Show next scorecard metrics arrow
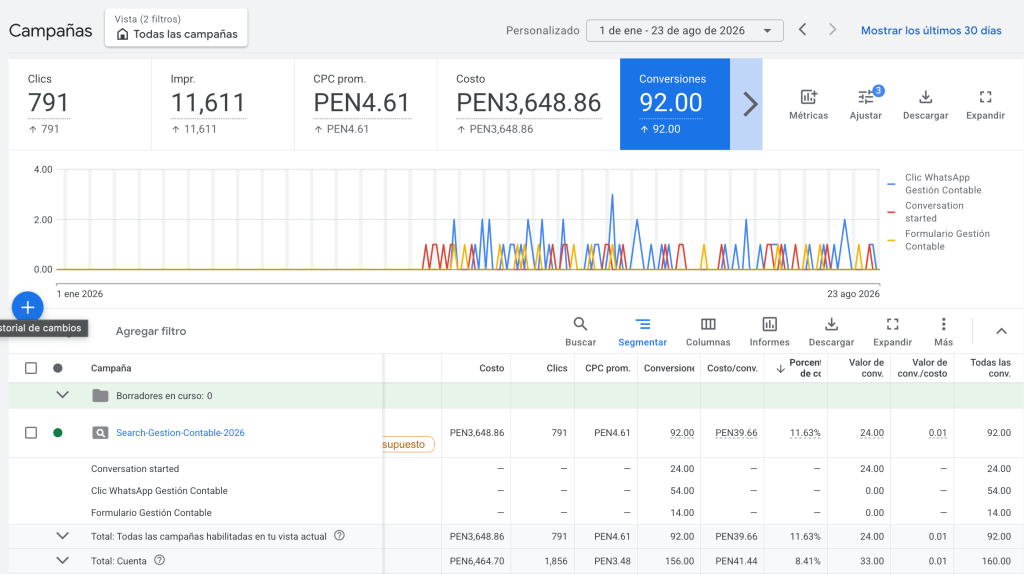The image size is (1024, 574). point(750,104)
